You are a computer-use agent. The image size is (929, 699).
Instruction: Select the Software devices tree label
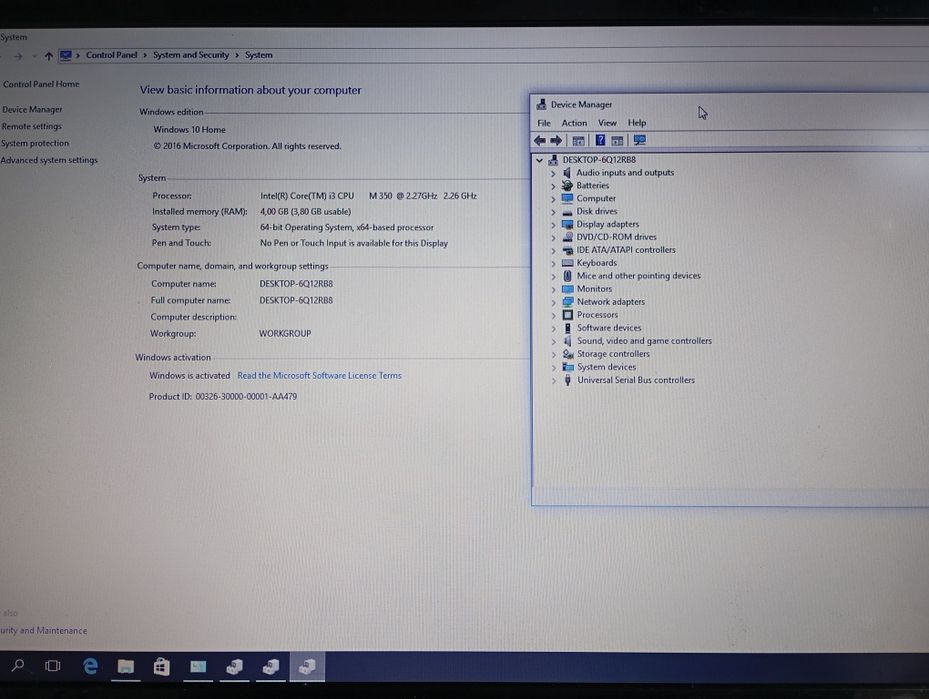609,328
